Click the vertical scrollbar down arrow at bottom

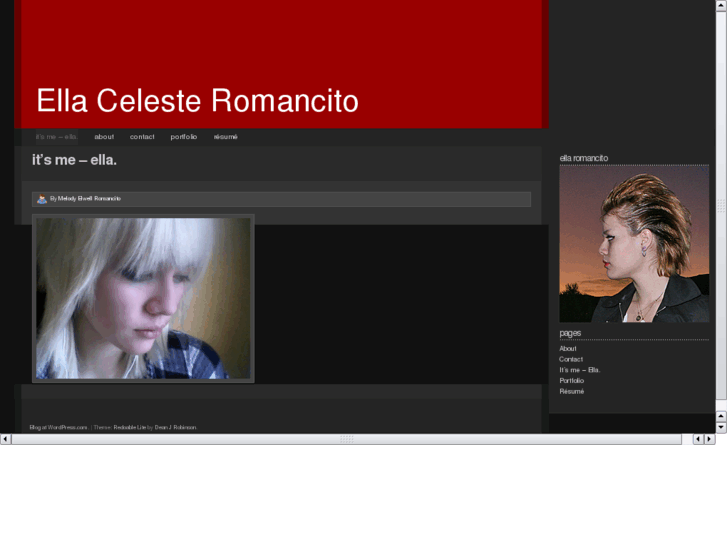[721, 427]
